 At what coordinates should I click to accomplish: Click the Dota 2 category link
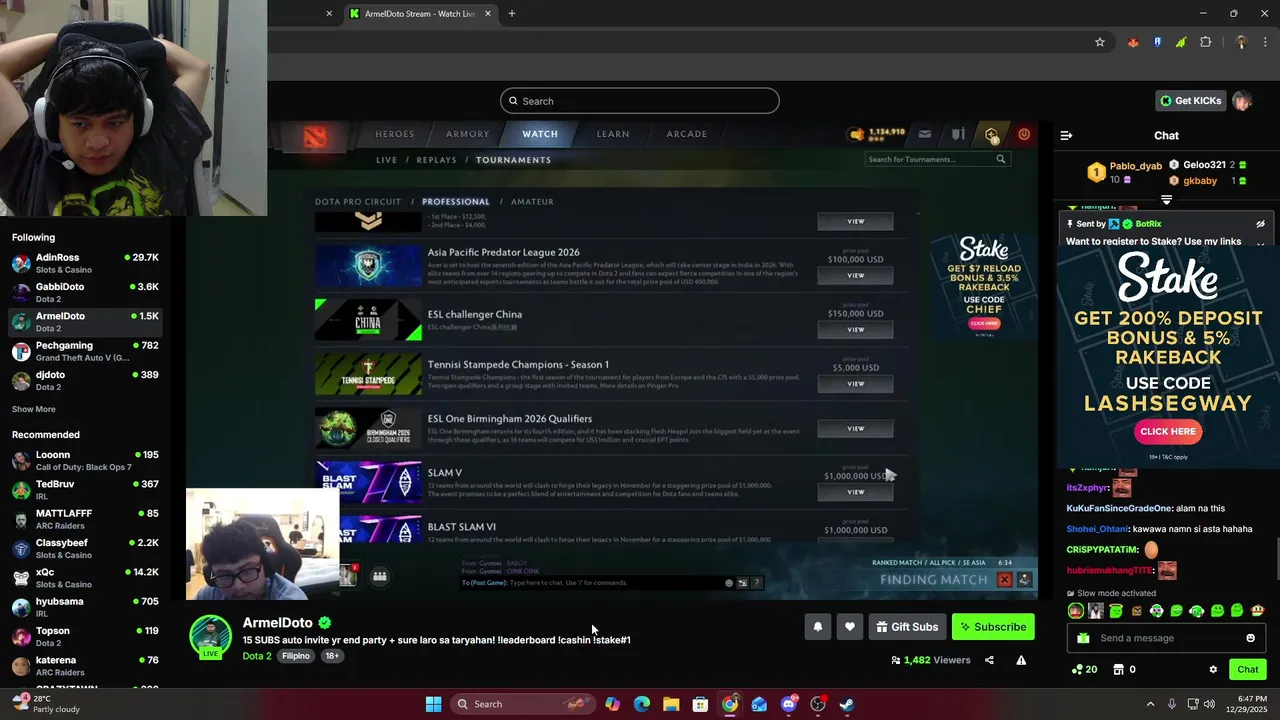click(x=256, y=656)
